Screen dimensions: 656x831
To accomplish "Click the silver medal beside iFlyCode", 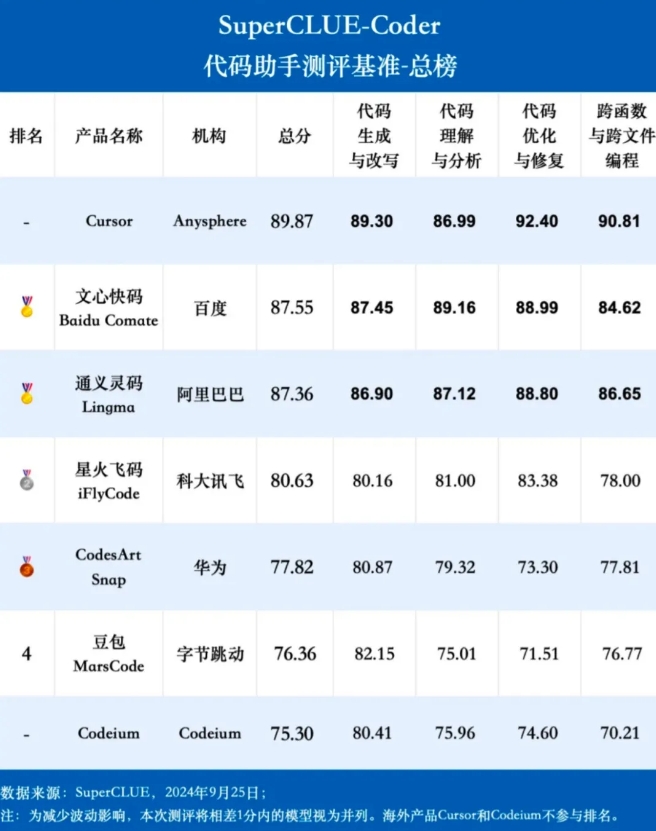I will point(27,480).
